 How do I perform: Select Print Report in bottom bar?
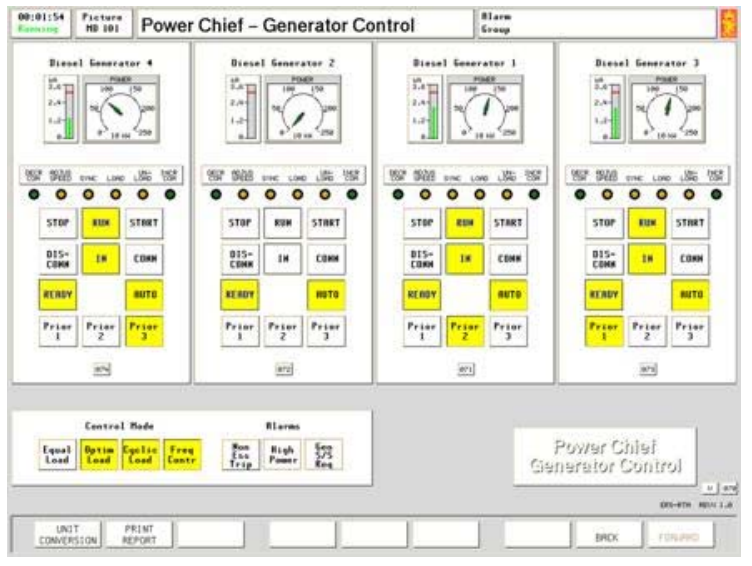[x=139, y=536]
